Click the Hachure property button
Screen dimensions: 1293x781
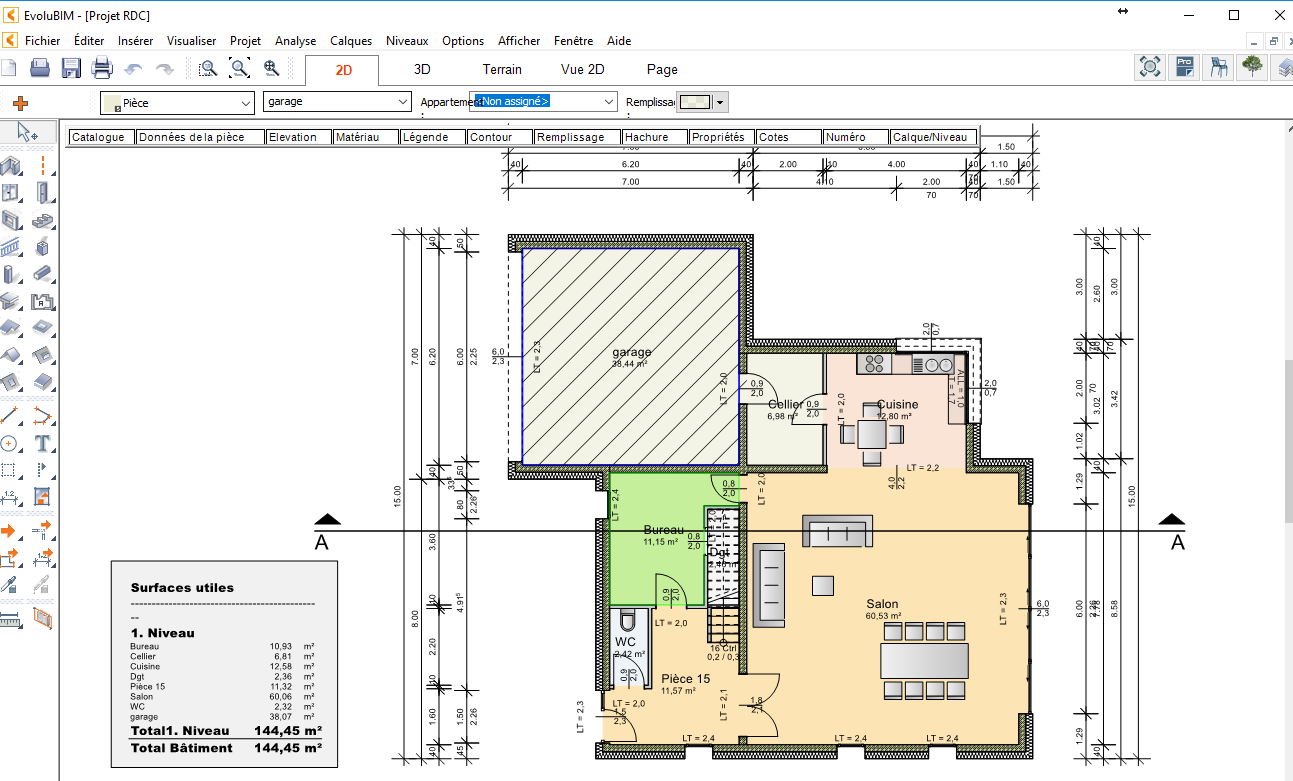[654, 137]
